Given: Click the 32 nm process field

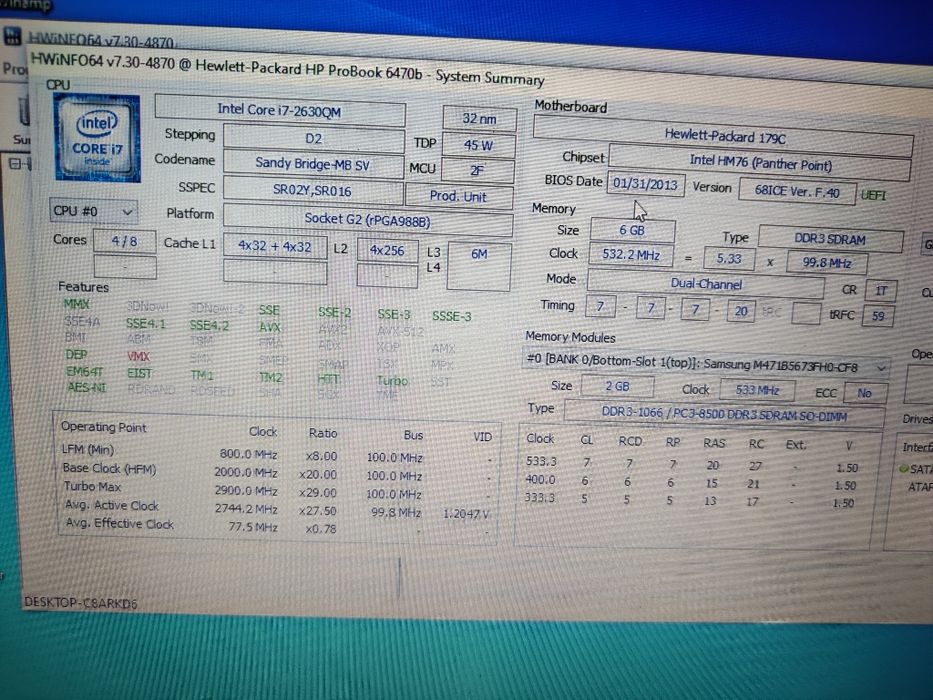Looking at the screenshot, I should tap(480, 118).
